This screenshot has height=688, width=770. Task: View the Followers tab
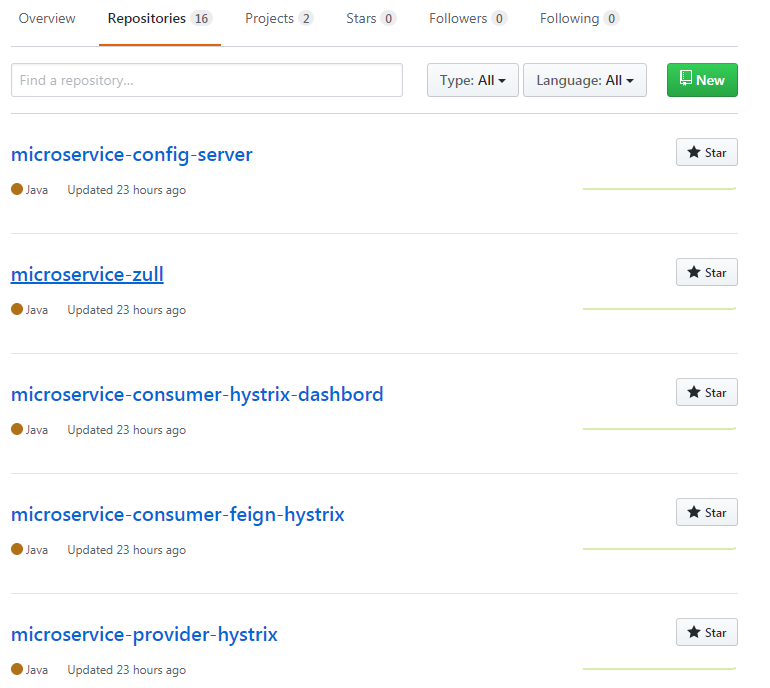pos(467,19)
